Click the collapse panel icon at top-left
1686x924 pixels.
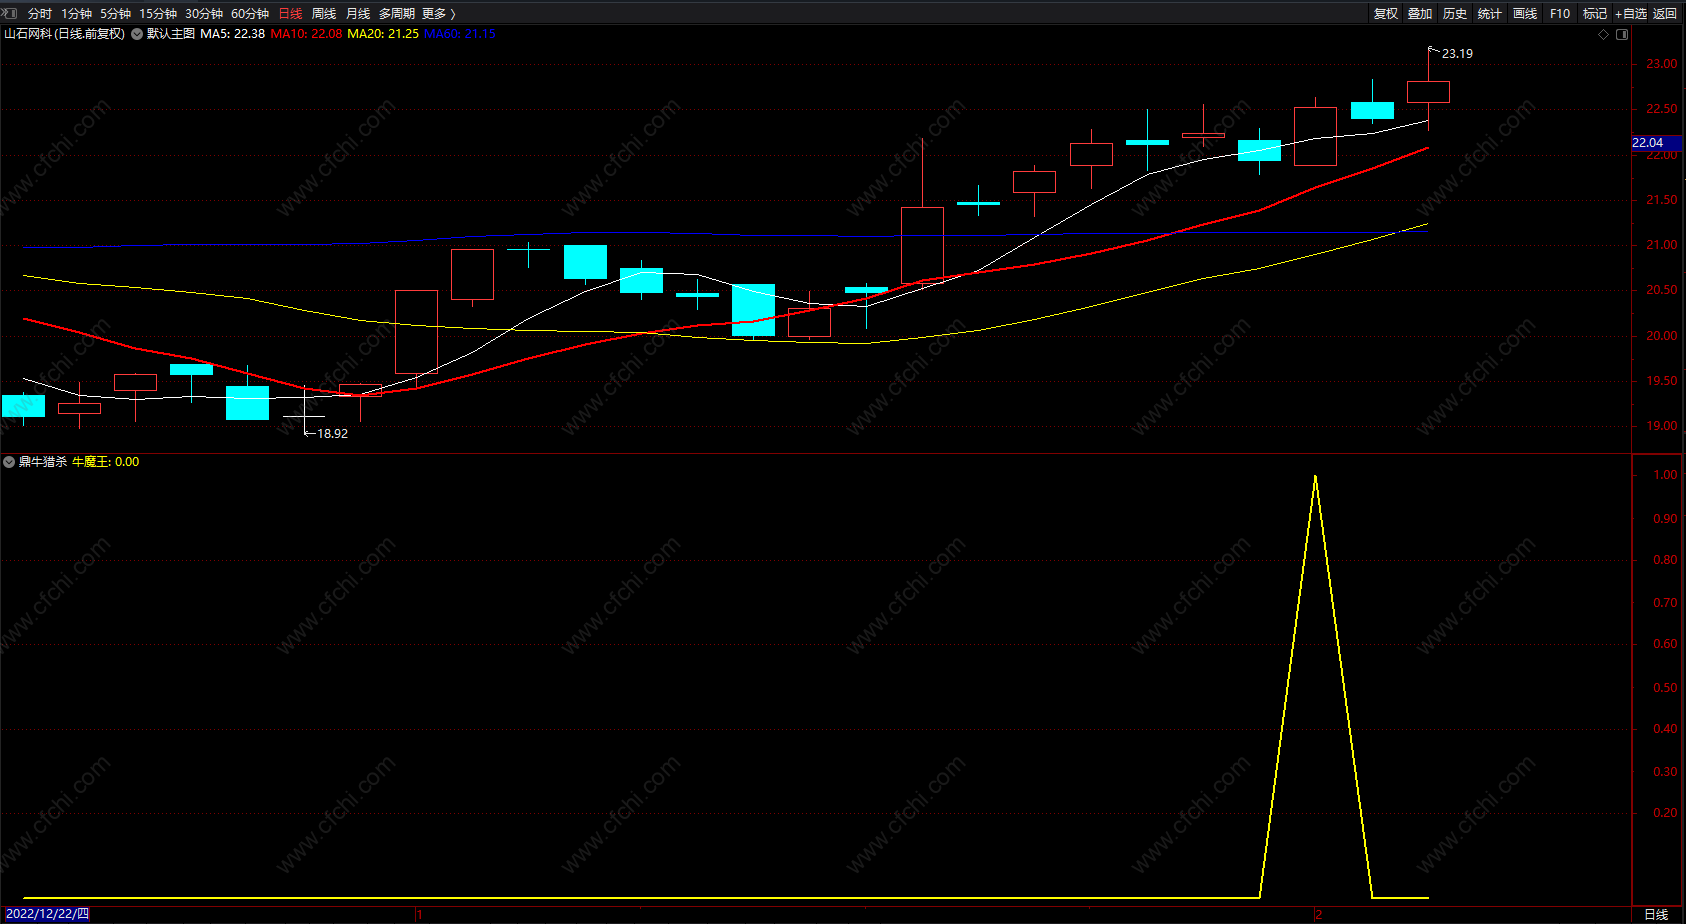[9, 13]
